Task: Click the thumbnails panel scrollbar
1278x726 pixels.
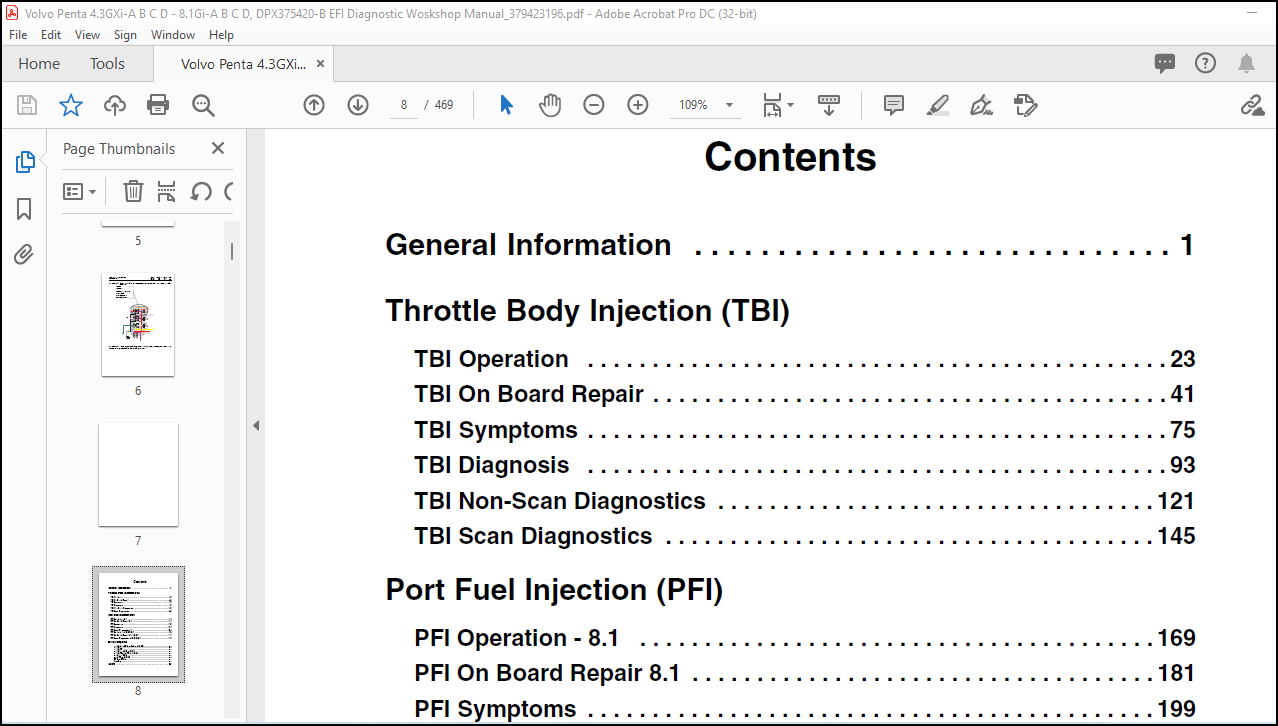Action: 232,251
